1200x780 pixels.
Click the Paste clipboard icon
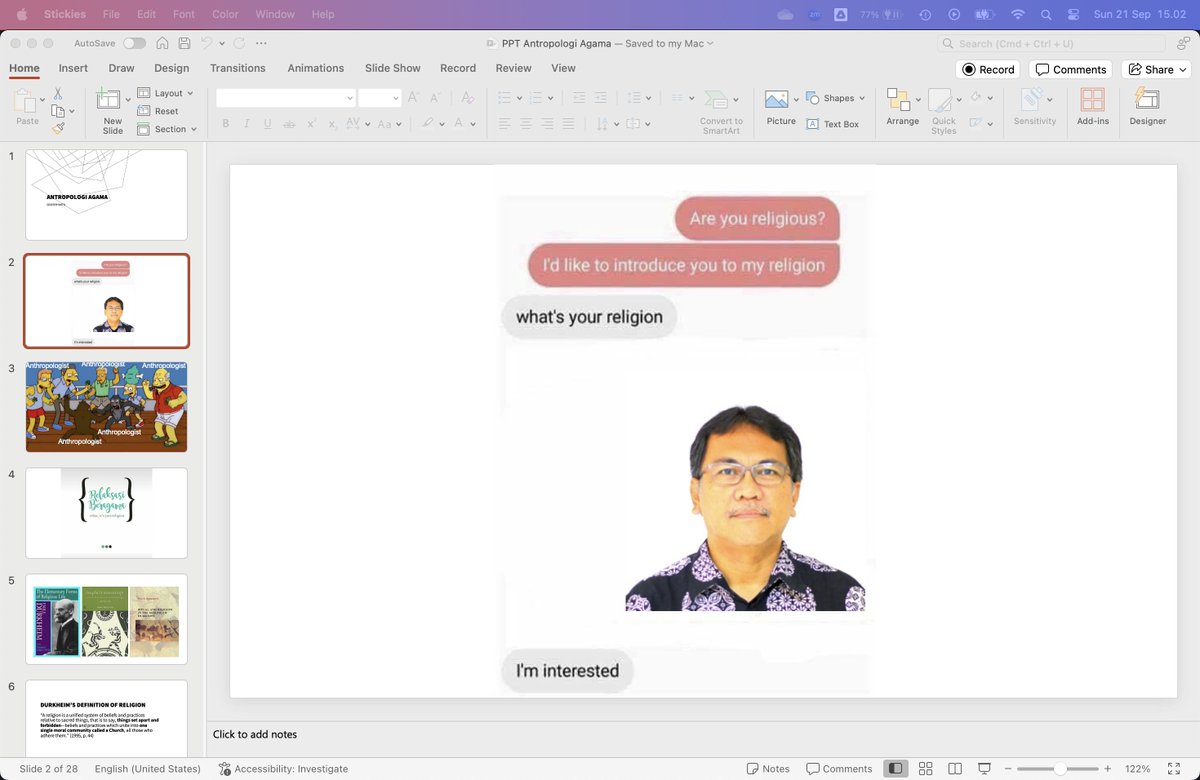pos(25,100)
